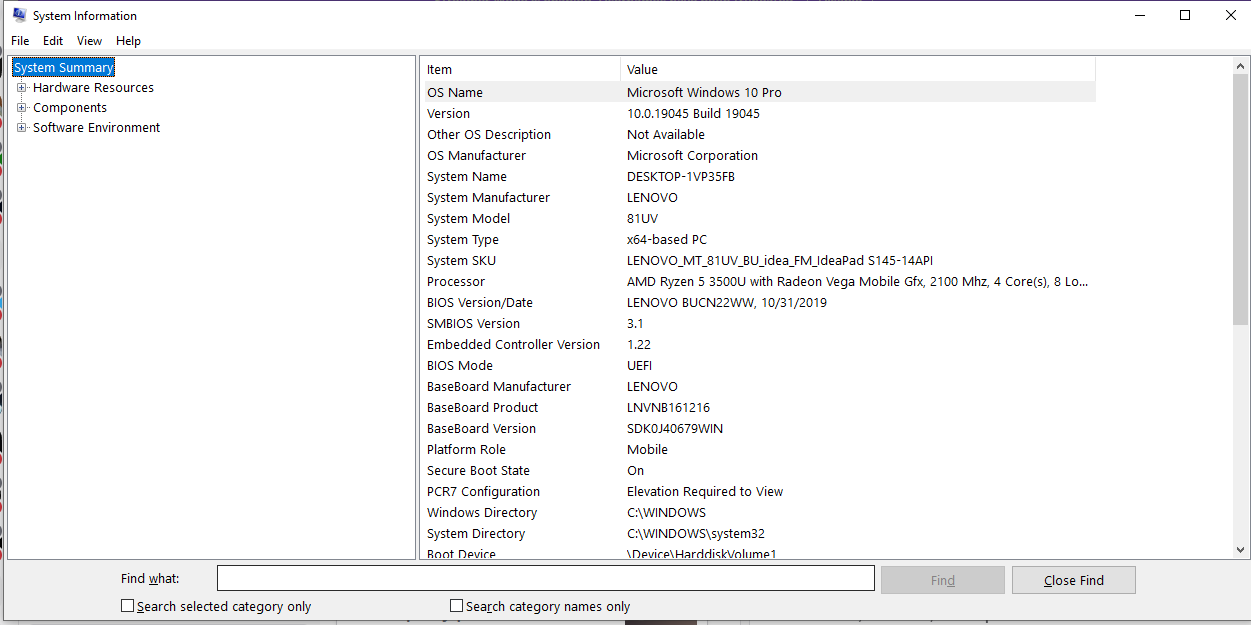This screenshot has height=625, width=1251.
Task: Click the details pane scroll down arrow
Action: 1241,550
